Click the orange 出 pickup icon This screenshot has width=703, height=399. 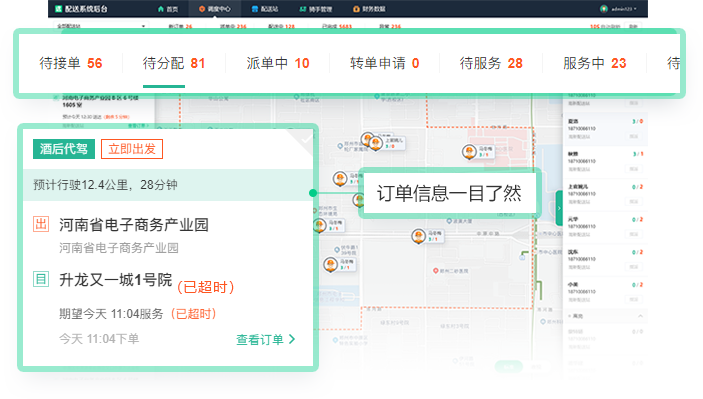pyautogui.click(x=41, y=224)
